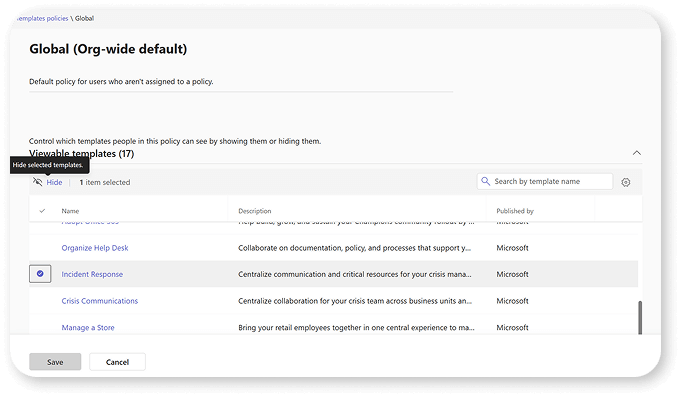
Task: Click the default policy description text
Action: (x=121, y=82)
